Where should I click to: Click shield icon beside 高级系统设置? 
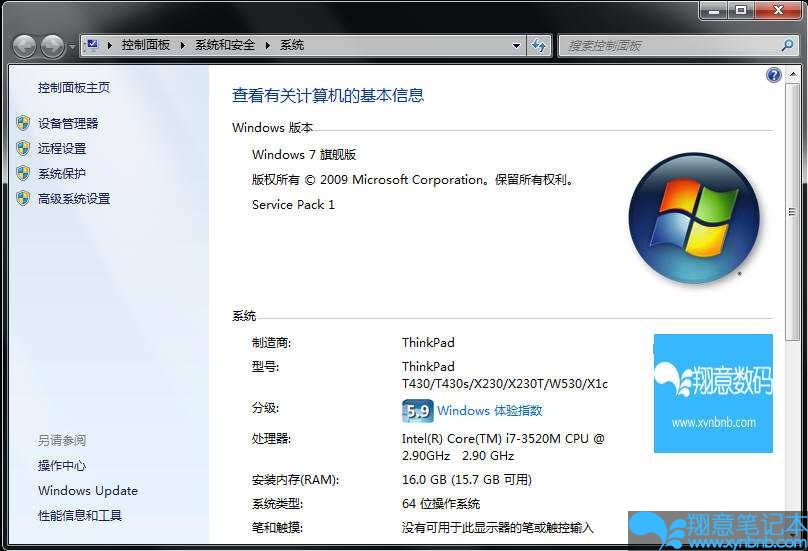point(23,198)
